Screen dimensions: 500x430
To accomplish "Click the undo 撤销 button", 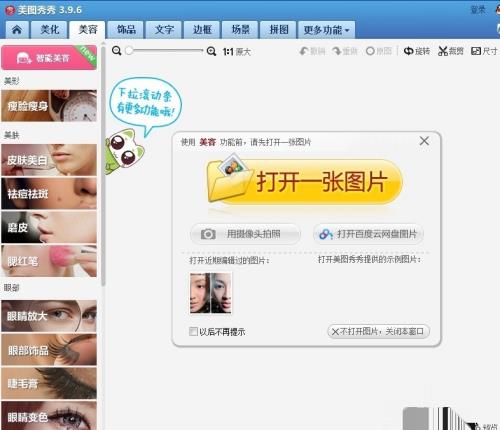I will point(312,51).
